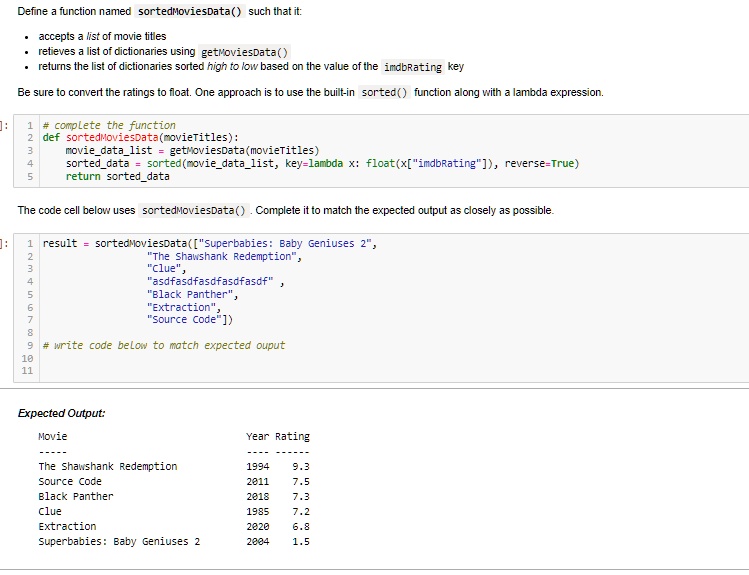Click the '# complete the function' comment
Screen dimensions: 749x575
[x=109, y=125]
